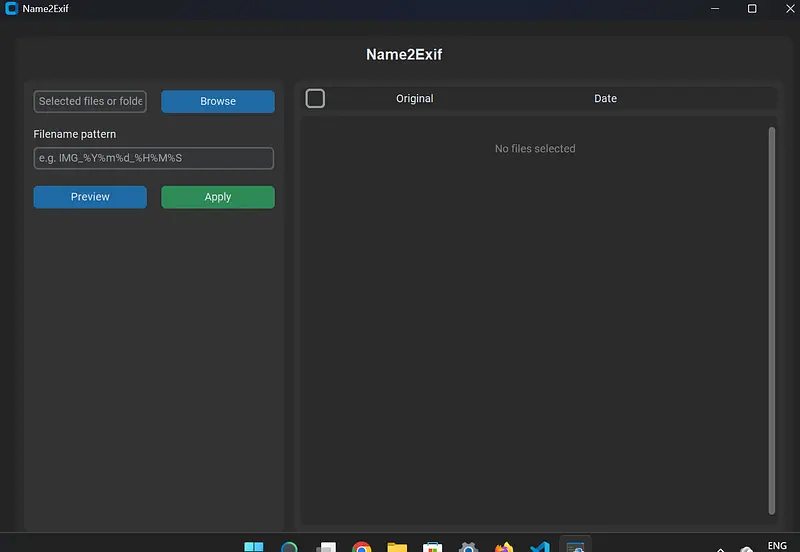Click the Name2Exif app icon in title bar

[12, 9]
